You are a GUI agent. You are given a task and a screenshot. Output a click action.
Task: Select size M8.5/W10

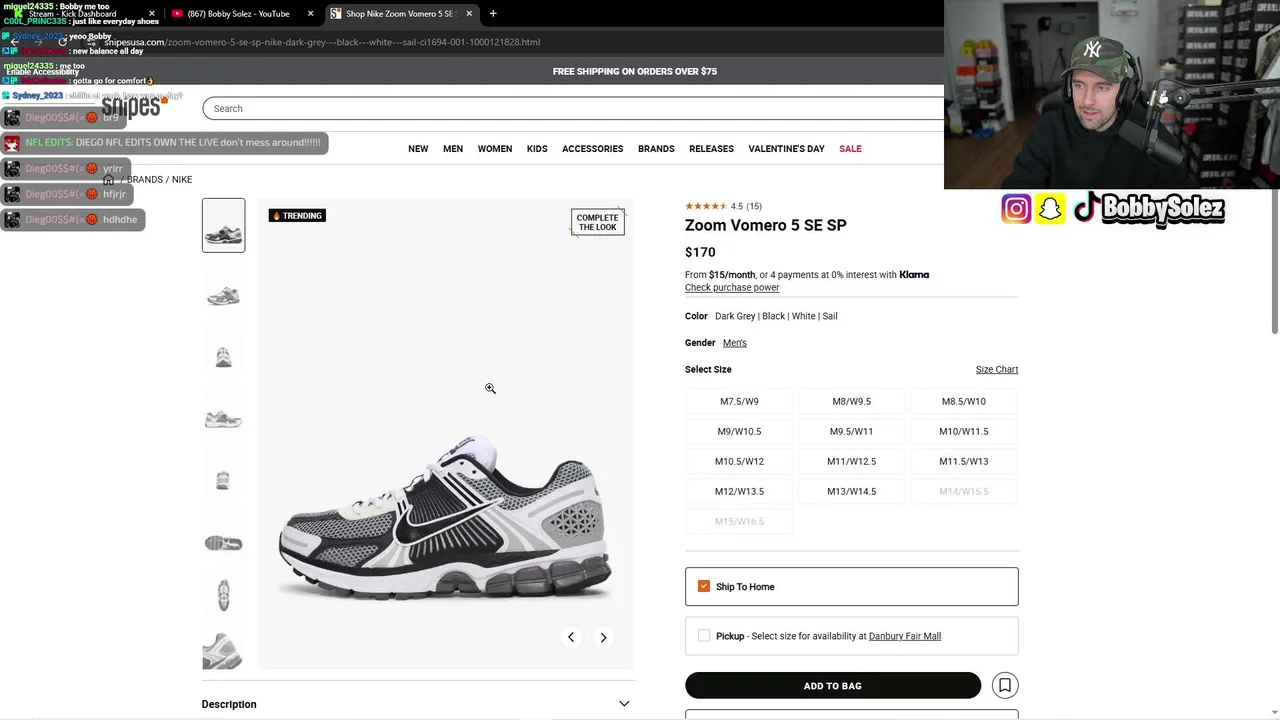point(964,401)
